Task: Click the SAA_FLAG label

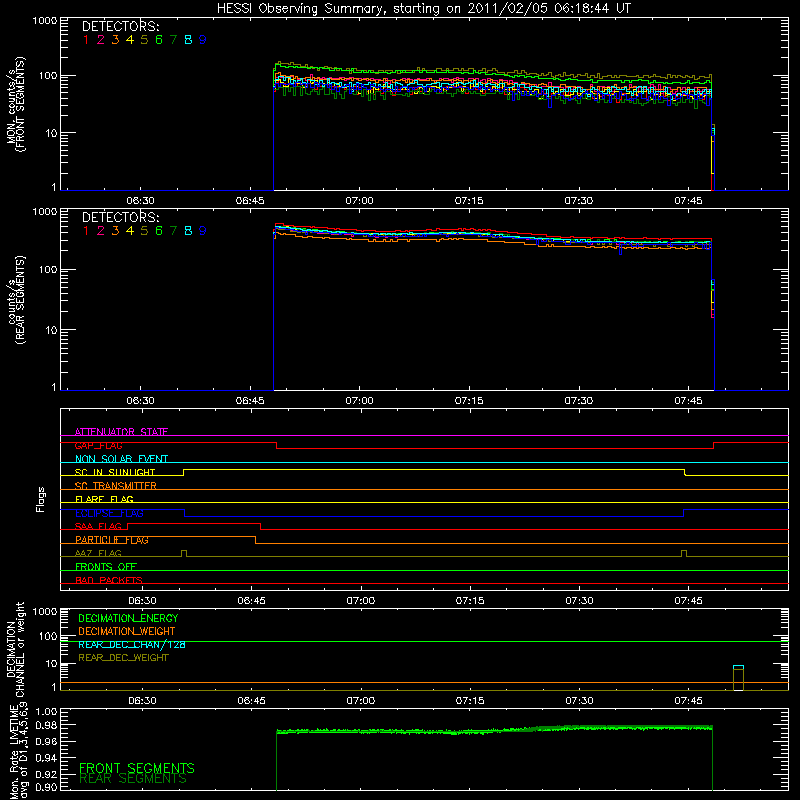Action: click(x=98, y=526)
